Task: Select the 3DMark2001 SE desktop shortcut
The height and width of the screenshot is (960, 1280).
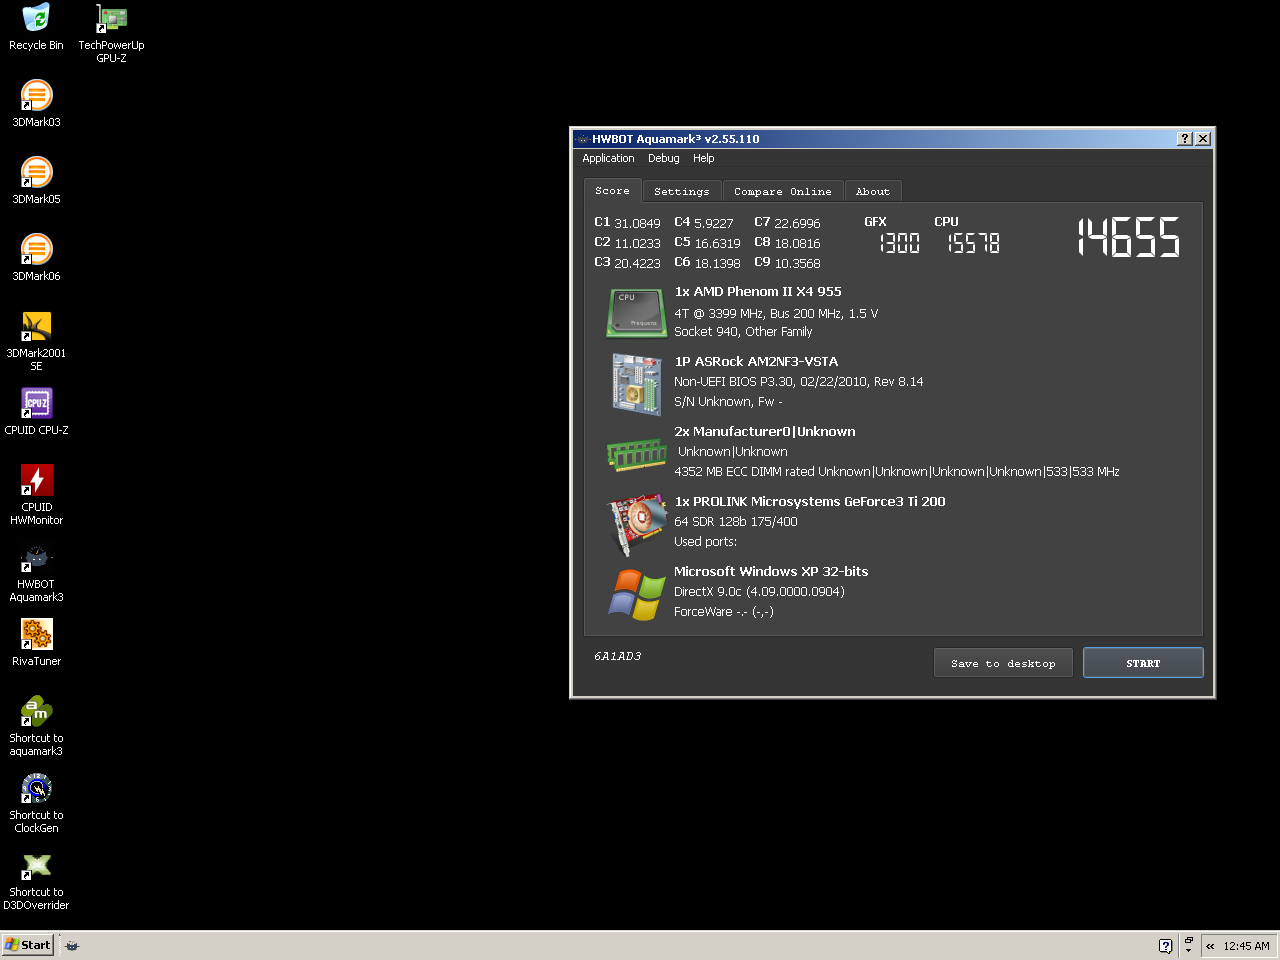Action: tap(36, 341)
